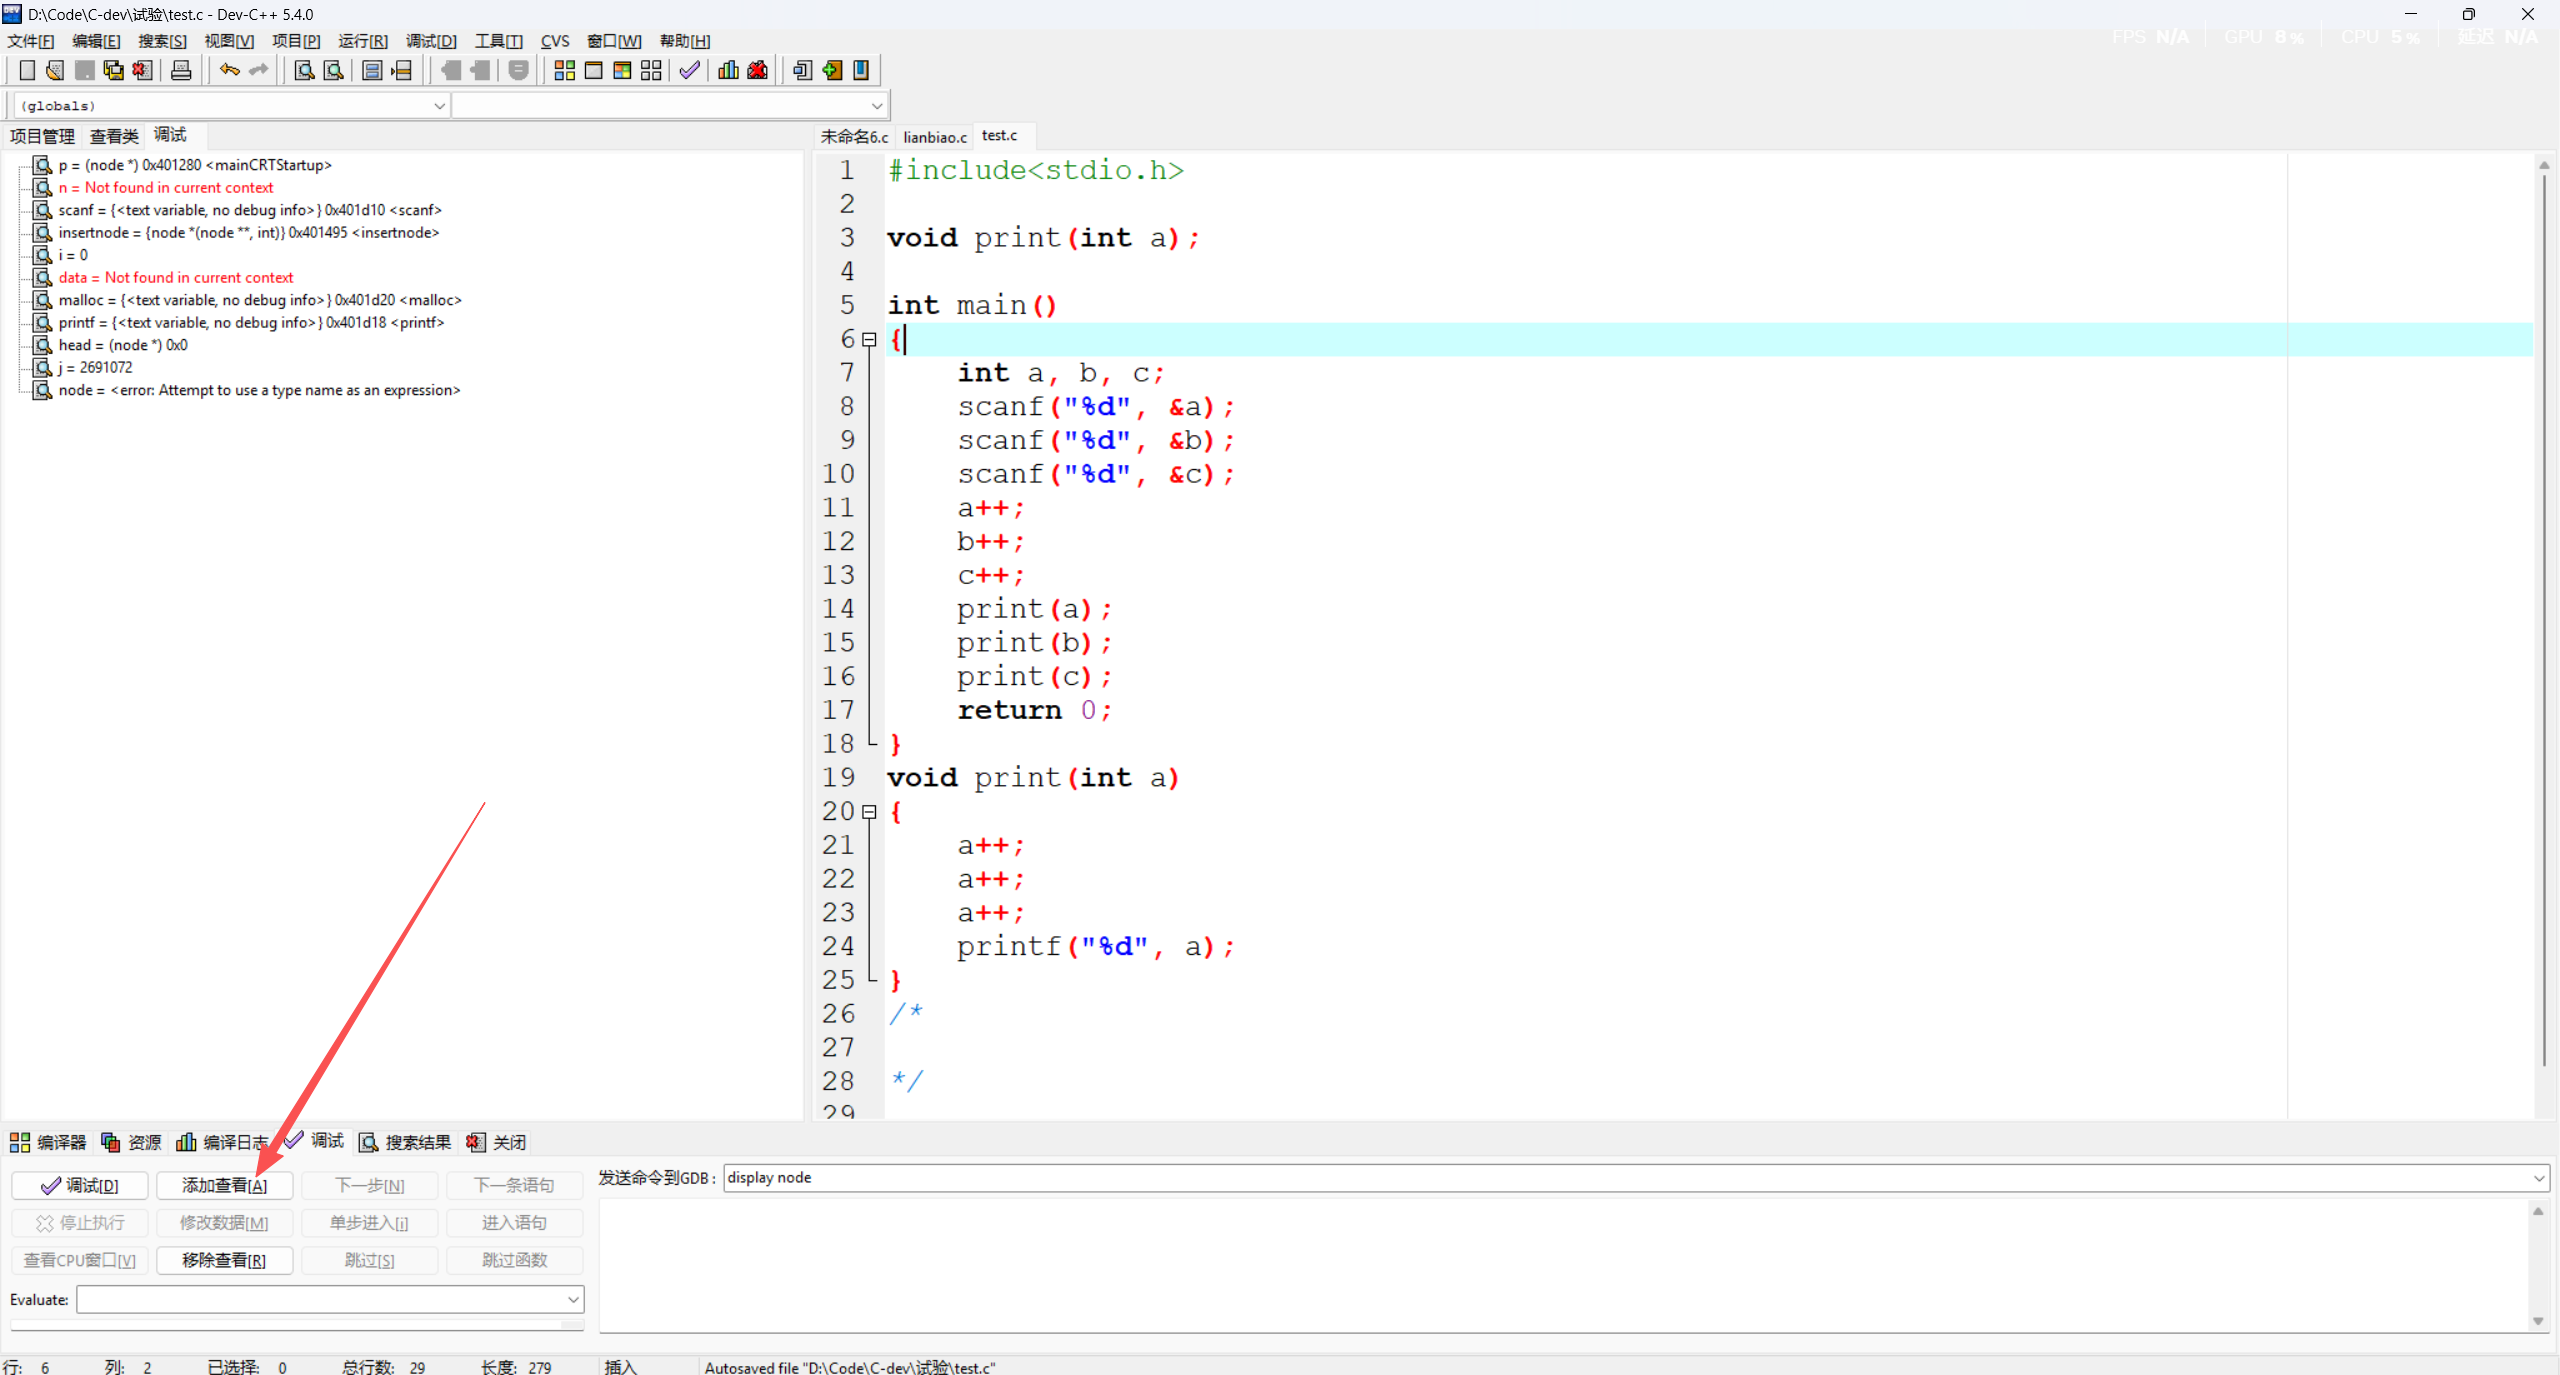This screenshot has width=2560, height=1375.
Task: Switch to the 资源 bottom tab
Action: (131, 1142)
